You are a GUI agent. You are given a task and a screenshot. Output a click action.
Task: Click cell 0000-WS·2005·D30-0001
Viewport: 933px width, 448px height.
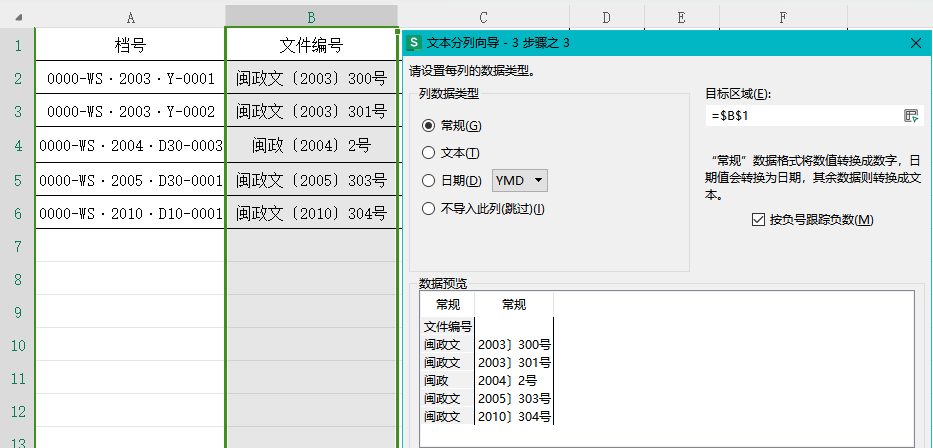pos(130,179)
